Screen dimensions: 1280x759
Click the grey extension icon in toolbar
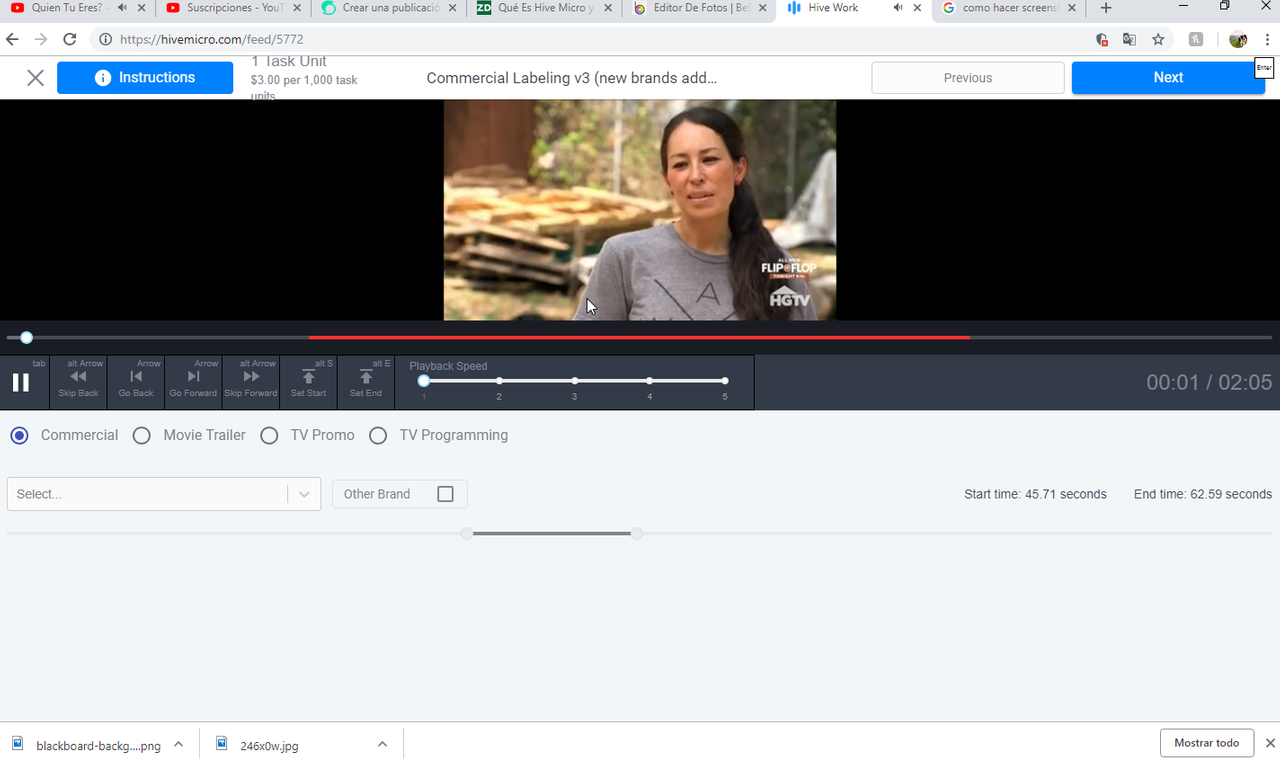coord(1196,40)
